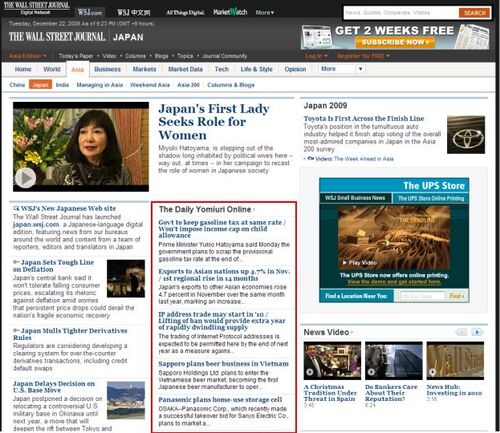
Task: Play the News Hub Investing video
Action: pos(455,360)
